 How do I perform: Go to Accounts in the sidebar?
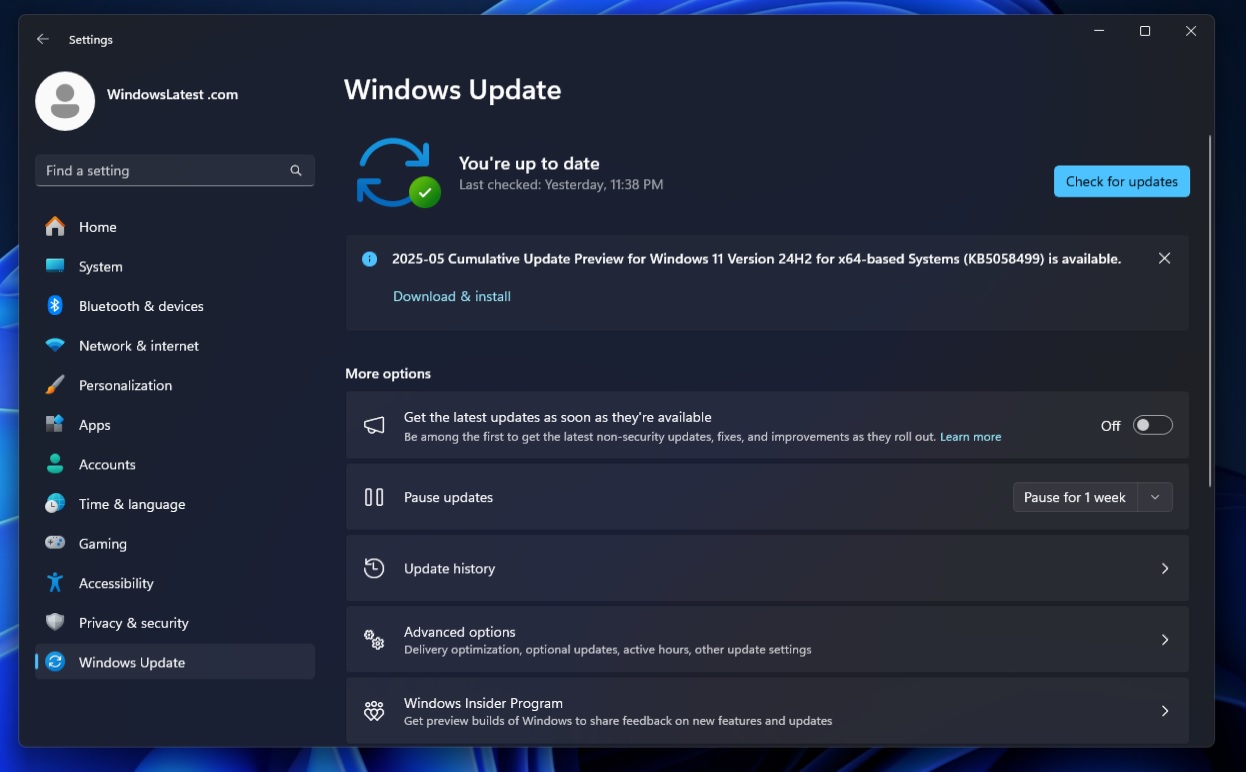pyautogui.click(x=175, y=465)
